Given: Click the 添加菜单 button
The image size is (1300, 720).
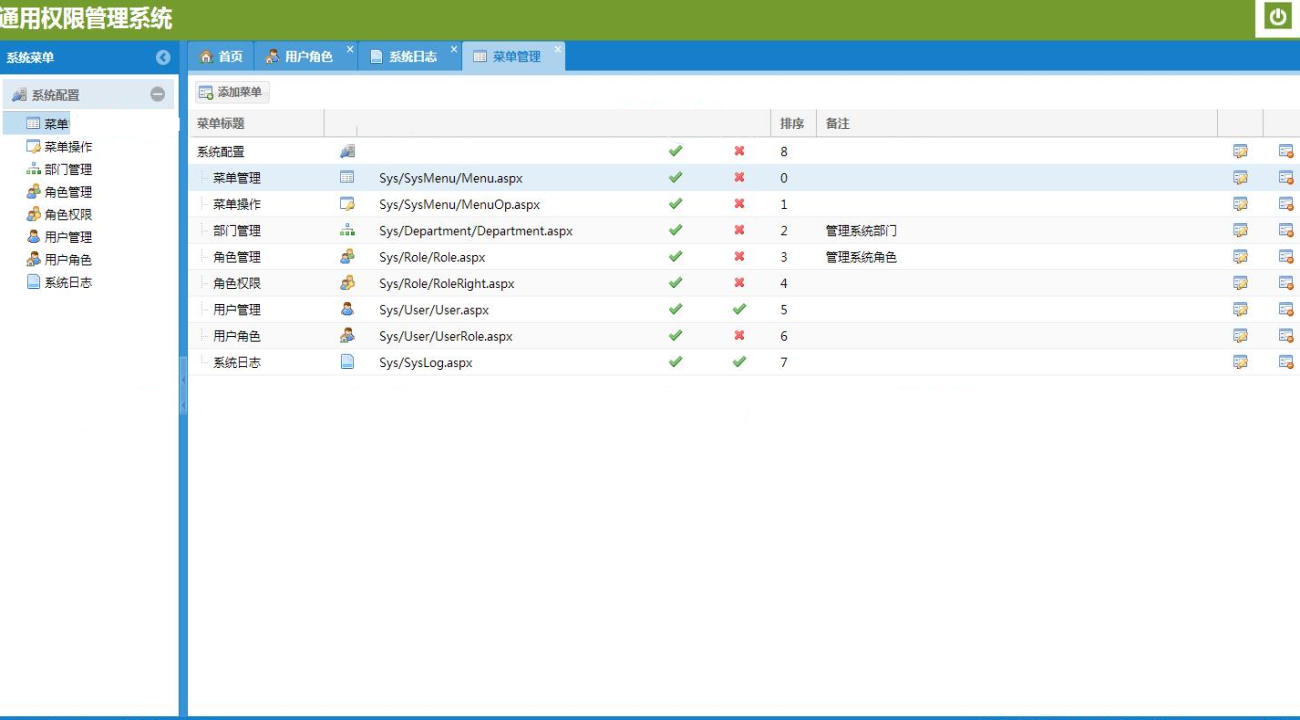Looking at the screenshot, I should (x=231, y=92).
